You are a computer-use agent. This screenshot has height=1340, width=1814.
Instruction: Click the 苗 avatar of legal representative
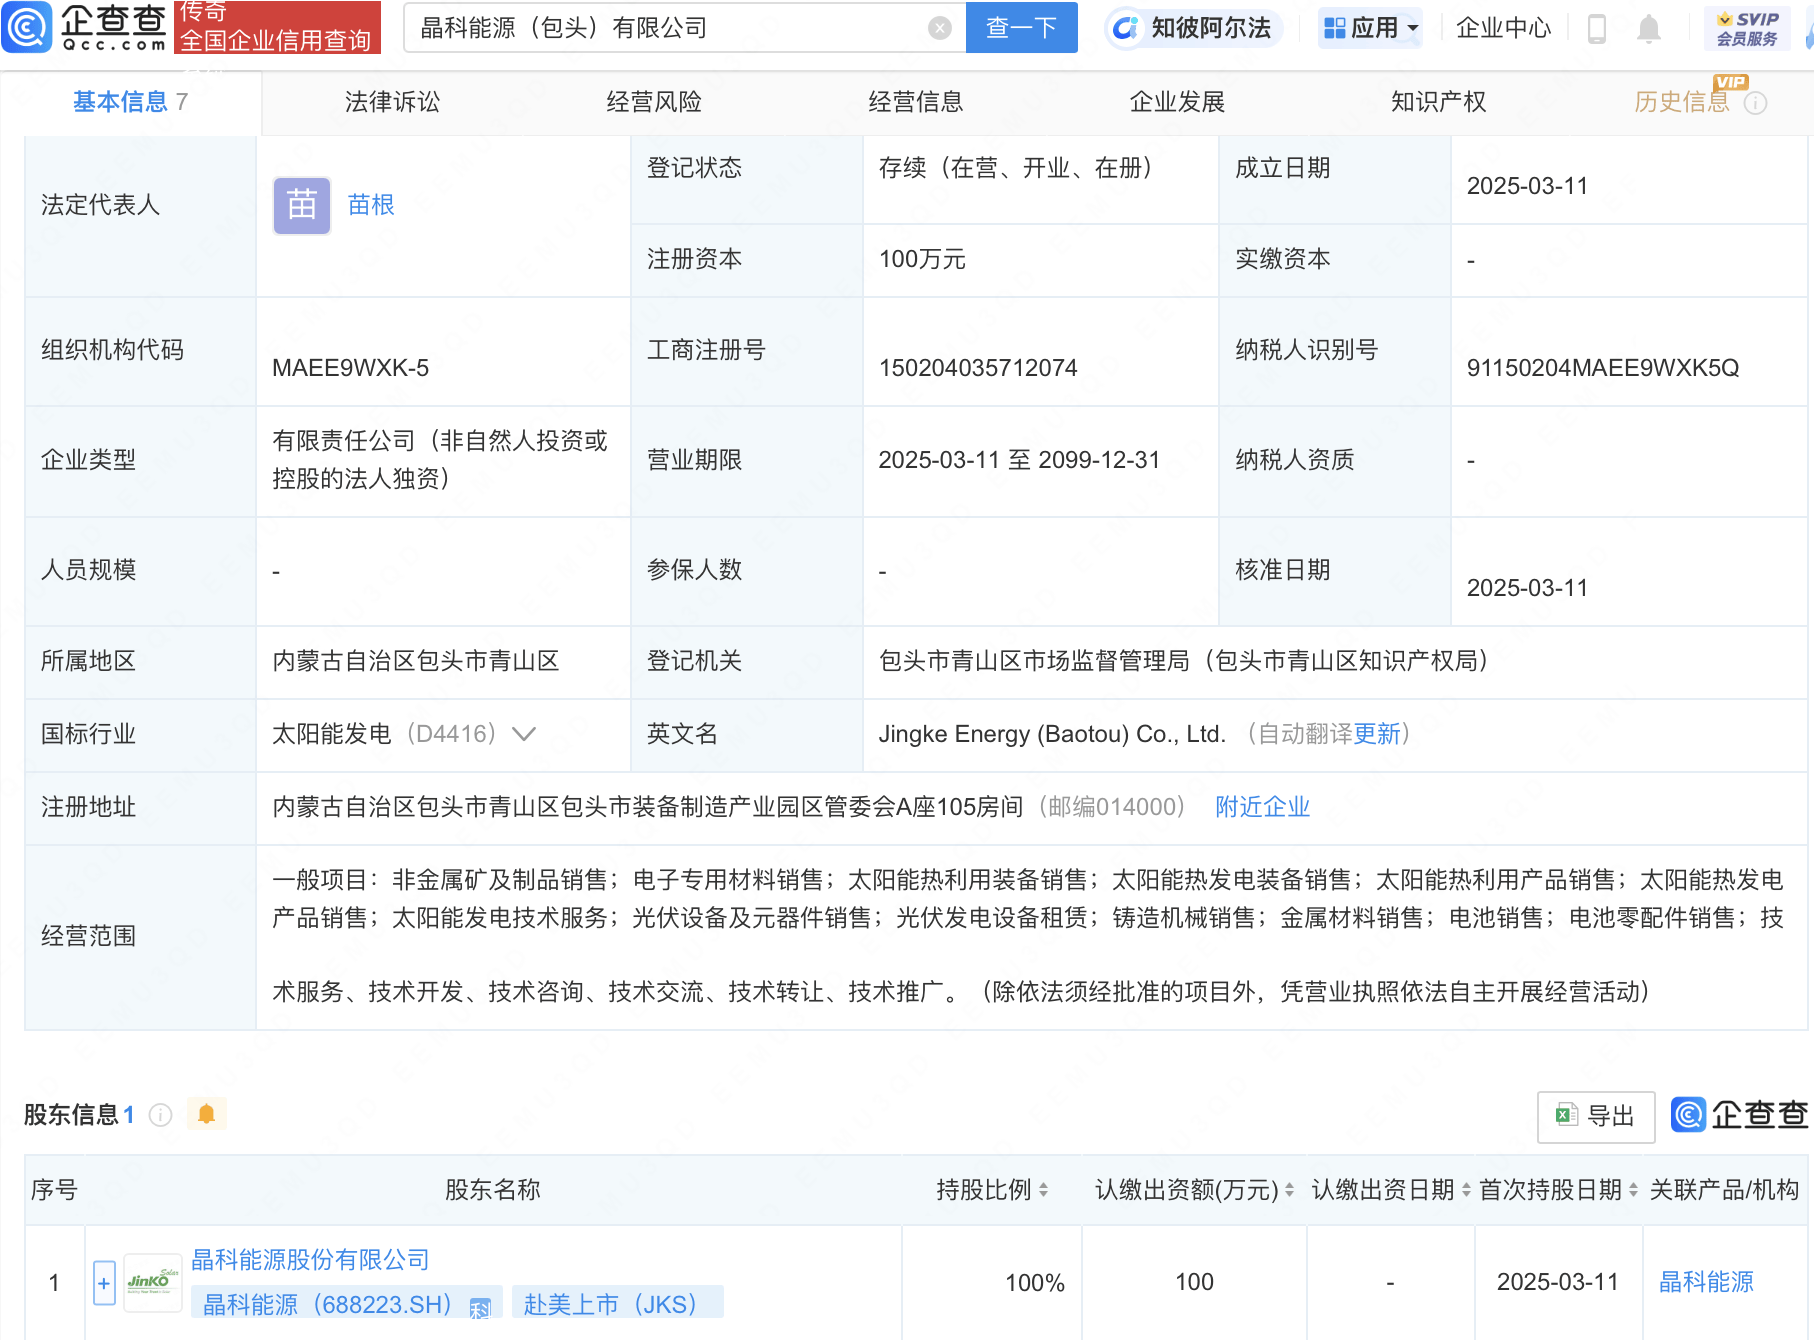click(x=302, y=206)
